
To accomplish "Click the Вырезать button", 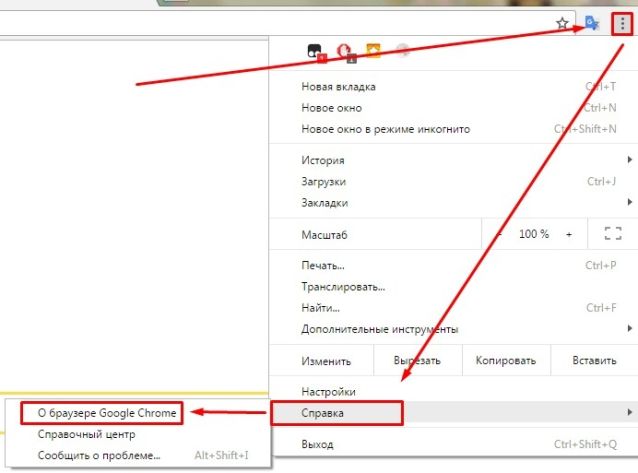I will (417, 361).
